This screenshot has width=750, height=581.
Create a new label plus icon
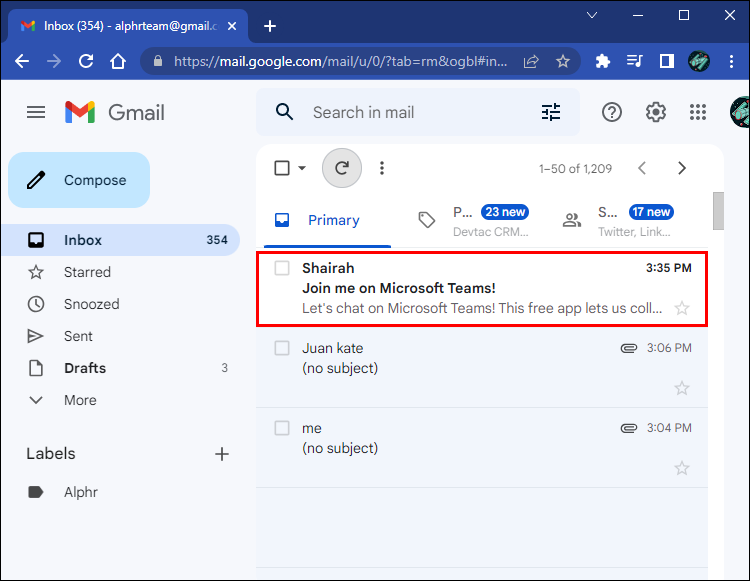pos(221,454)
